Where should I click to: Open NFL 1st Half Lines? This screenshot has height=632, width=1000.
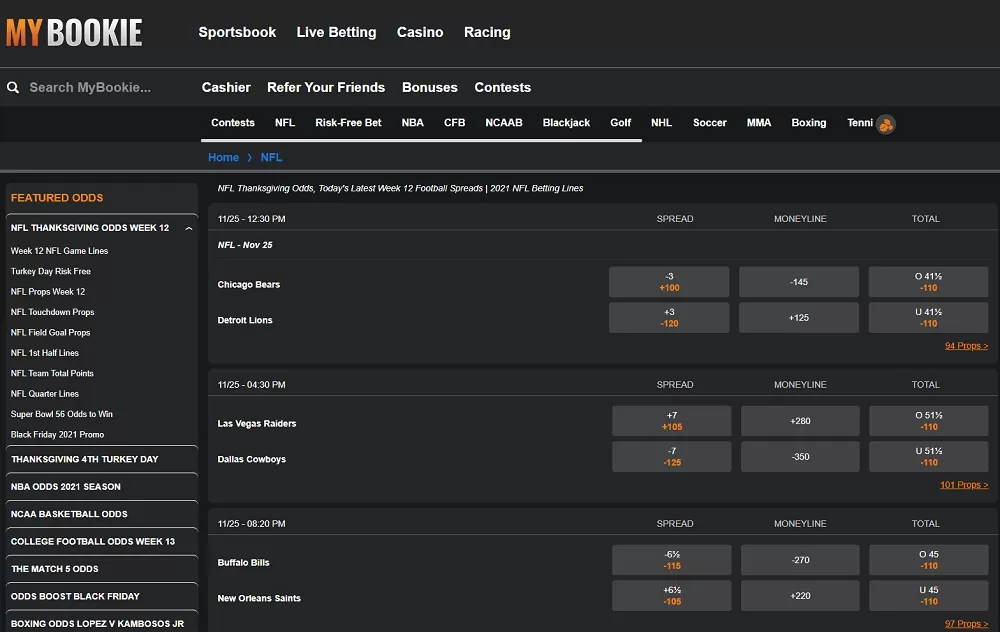click(x=45, y=353)
